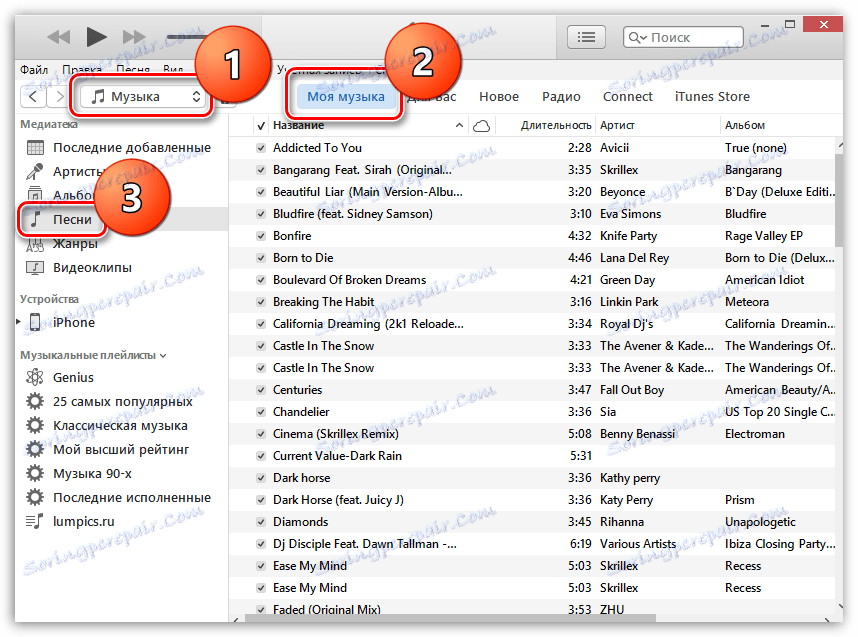Screen dimensions: 858x637
Task: Click the Последние исполненные gear icon
Action: [x=35, y=497]
